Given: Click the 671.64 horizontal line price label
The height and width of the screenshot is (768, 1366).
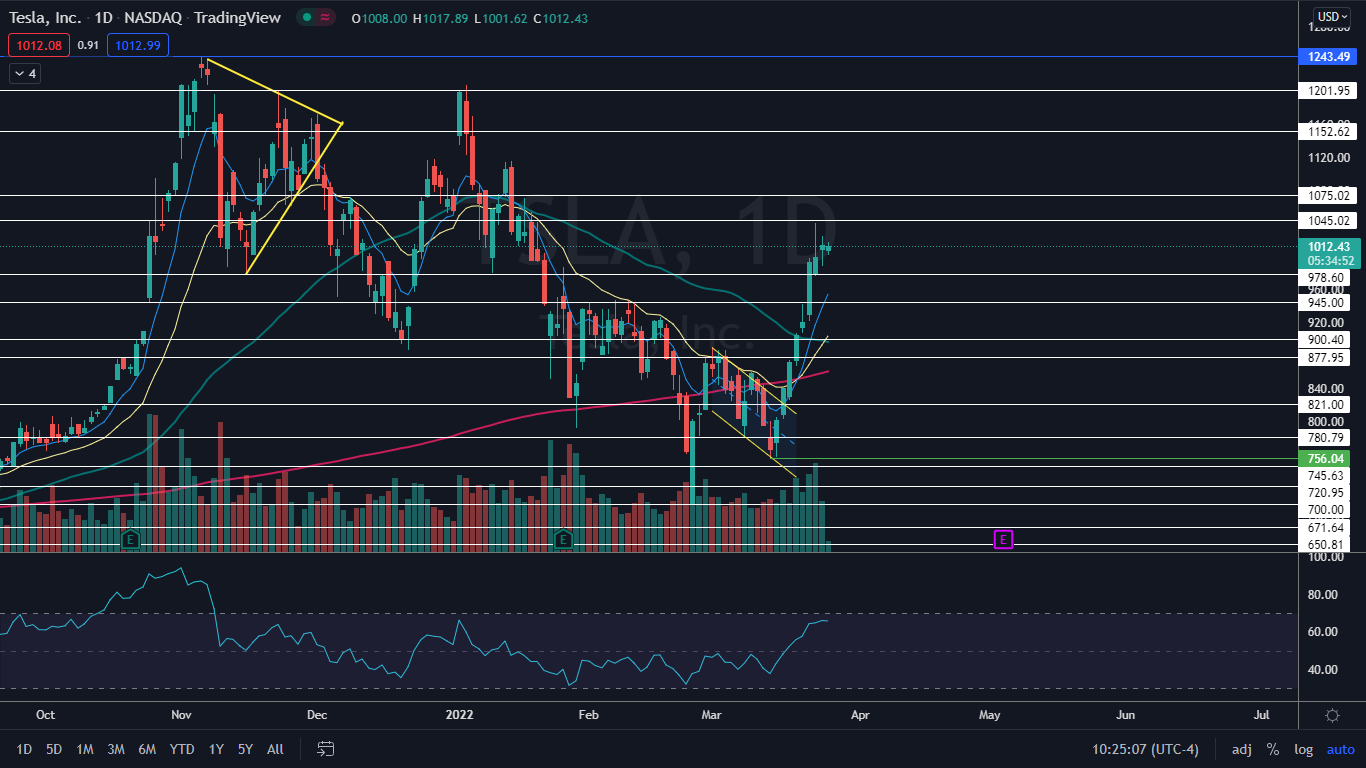Looking at the screenshot, I should [x=1326, y=527].
